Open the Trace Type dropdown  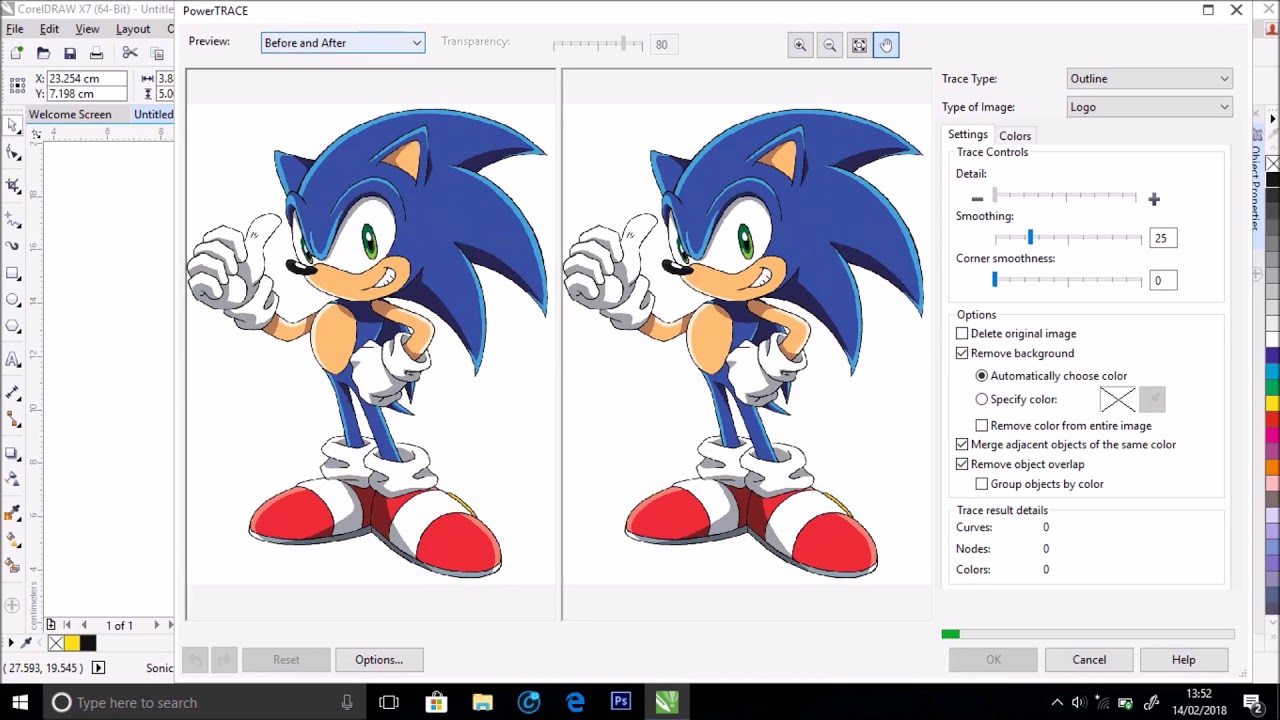point(1149,79)
